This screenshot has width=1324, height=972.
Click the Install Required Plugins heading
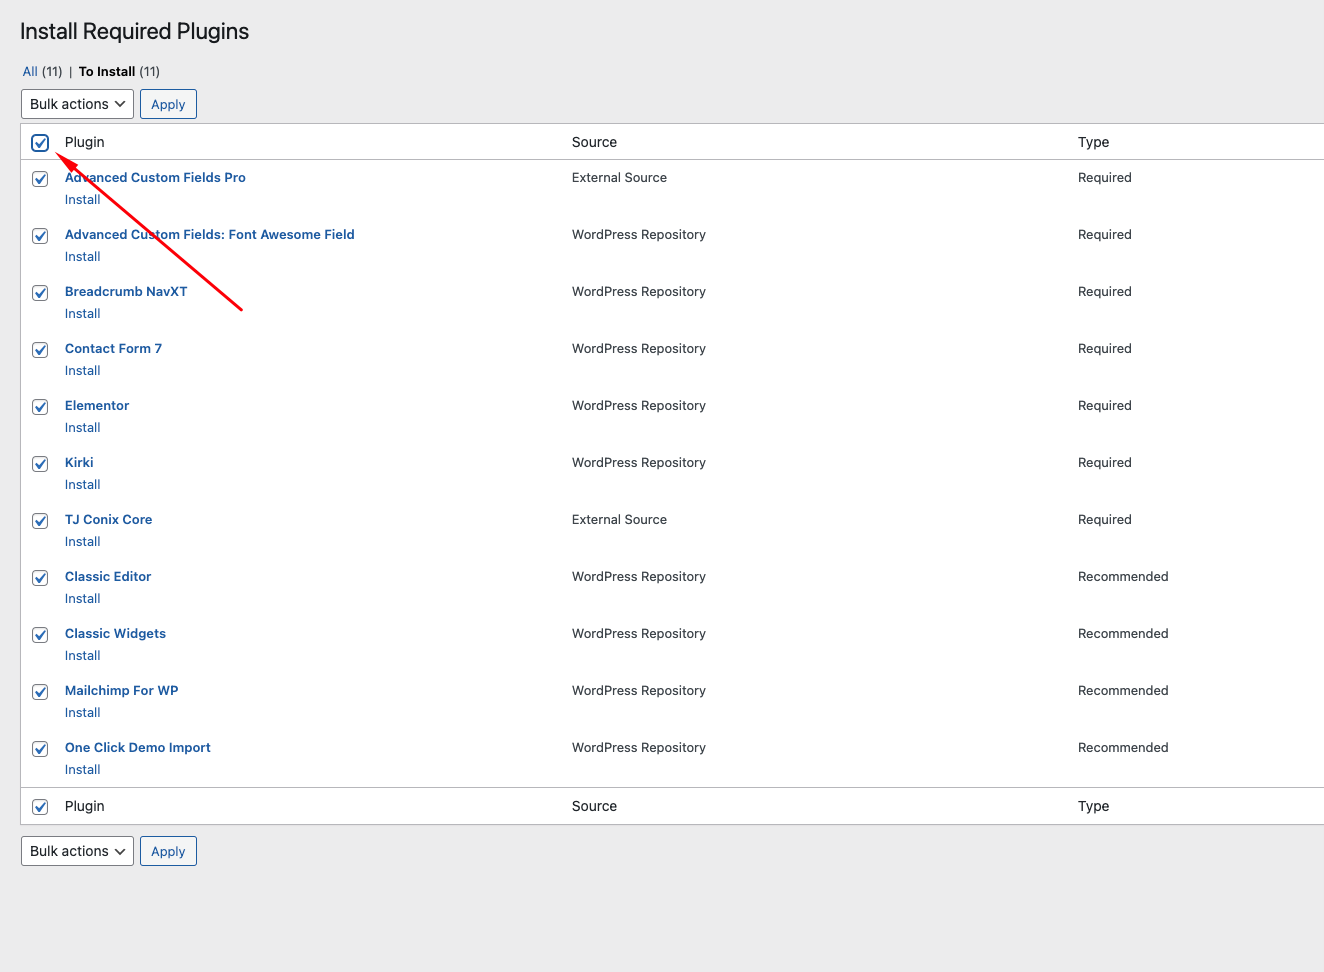click(x=134, y=31)
